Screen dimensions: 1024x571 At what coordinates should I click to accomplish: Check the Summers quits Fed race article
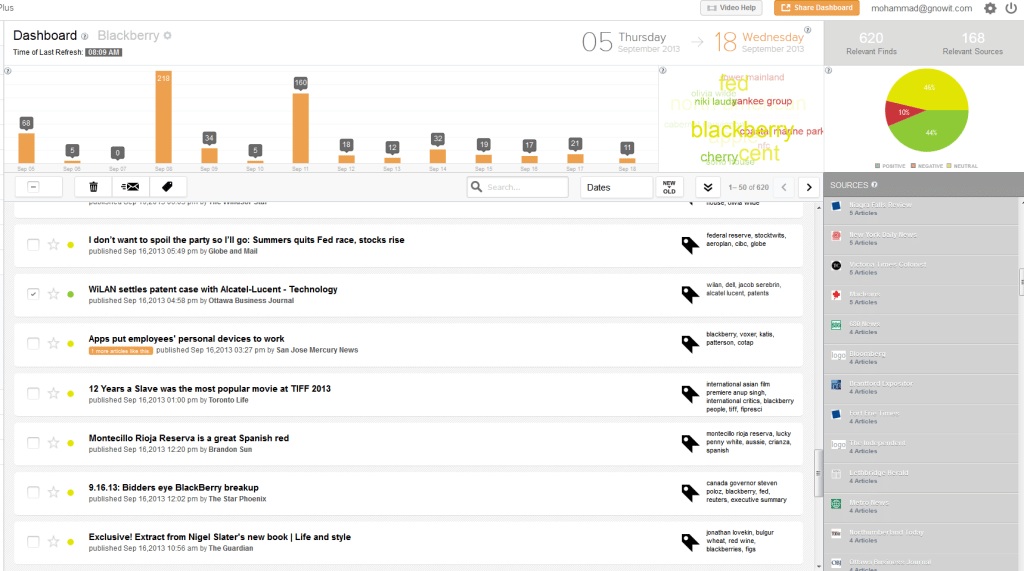pos(33,244)
